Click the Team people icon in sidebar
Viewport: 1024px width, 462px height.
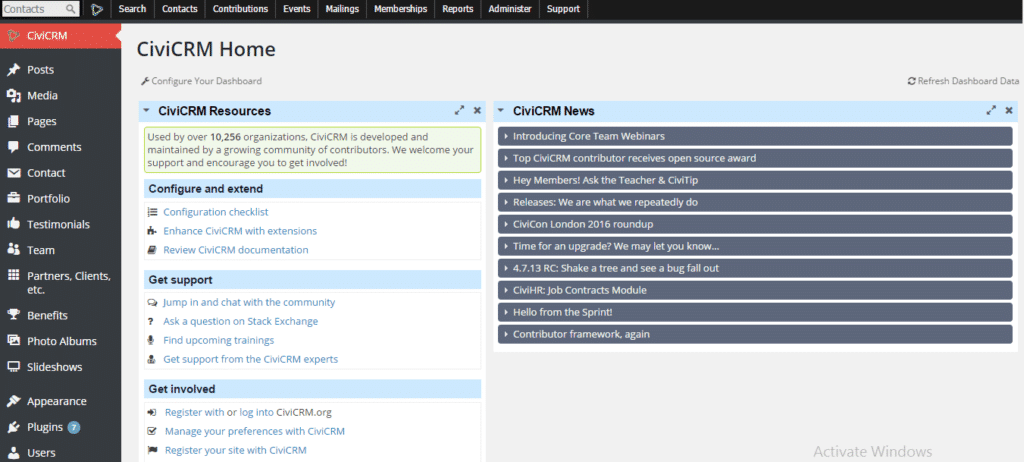pyautogui.click(x=13, y=250)
